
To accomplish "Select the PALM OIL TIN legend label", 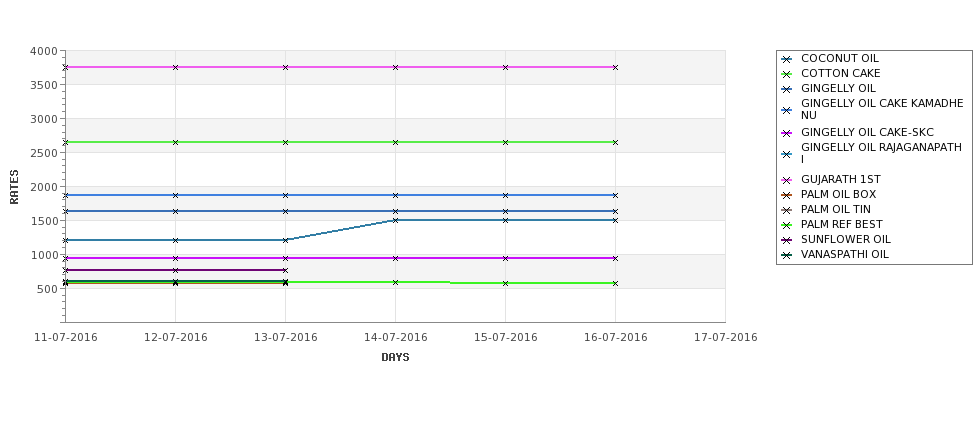I will tap(836, 210).
